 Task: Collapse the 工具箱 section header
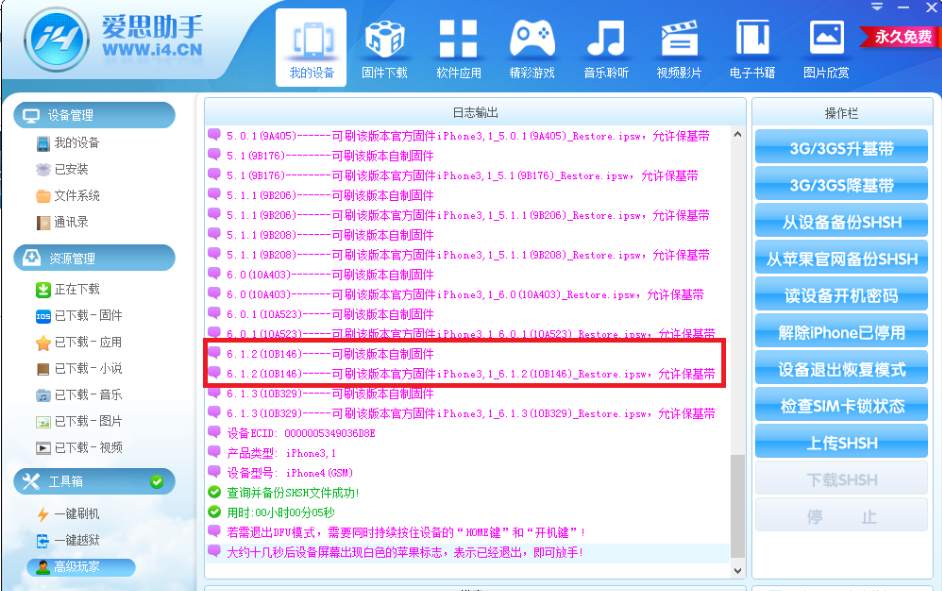pyautogui.click(x=94, y=482)
